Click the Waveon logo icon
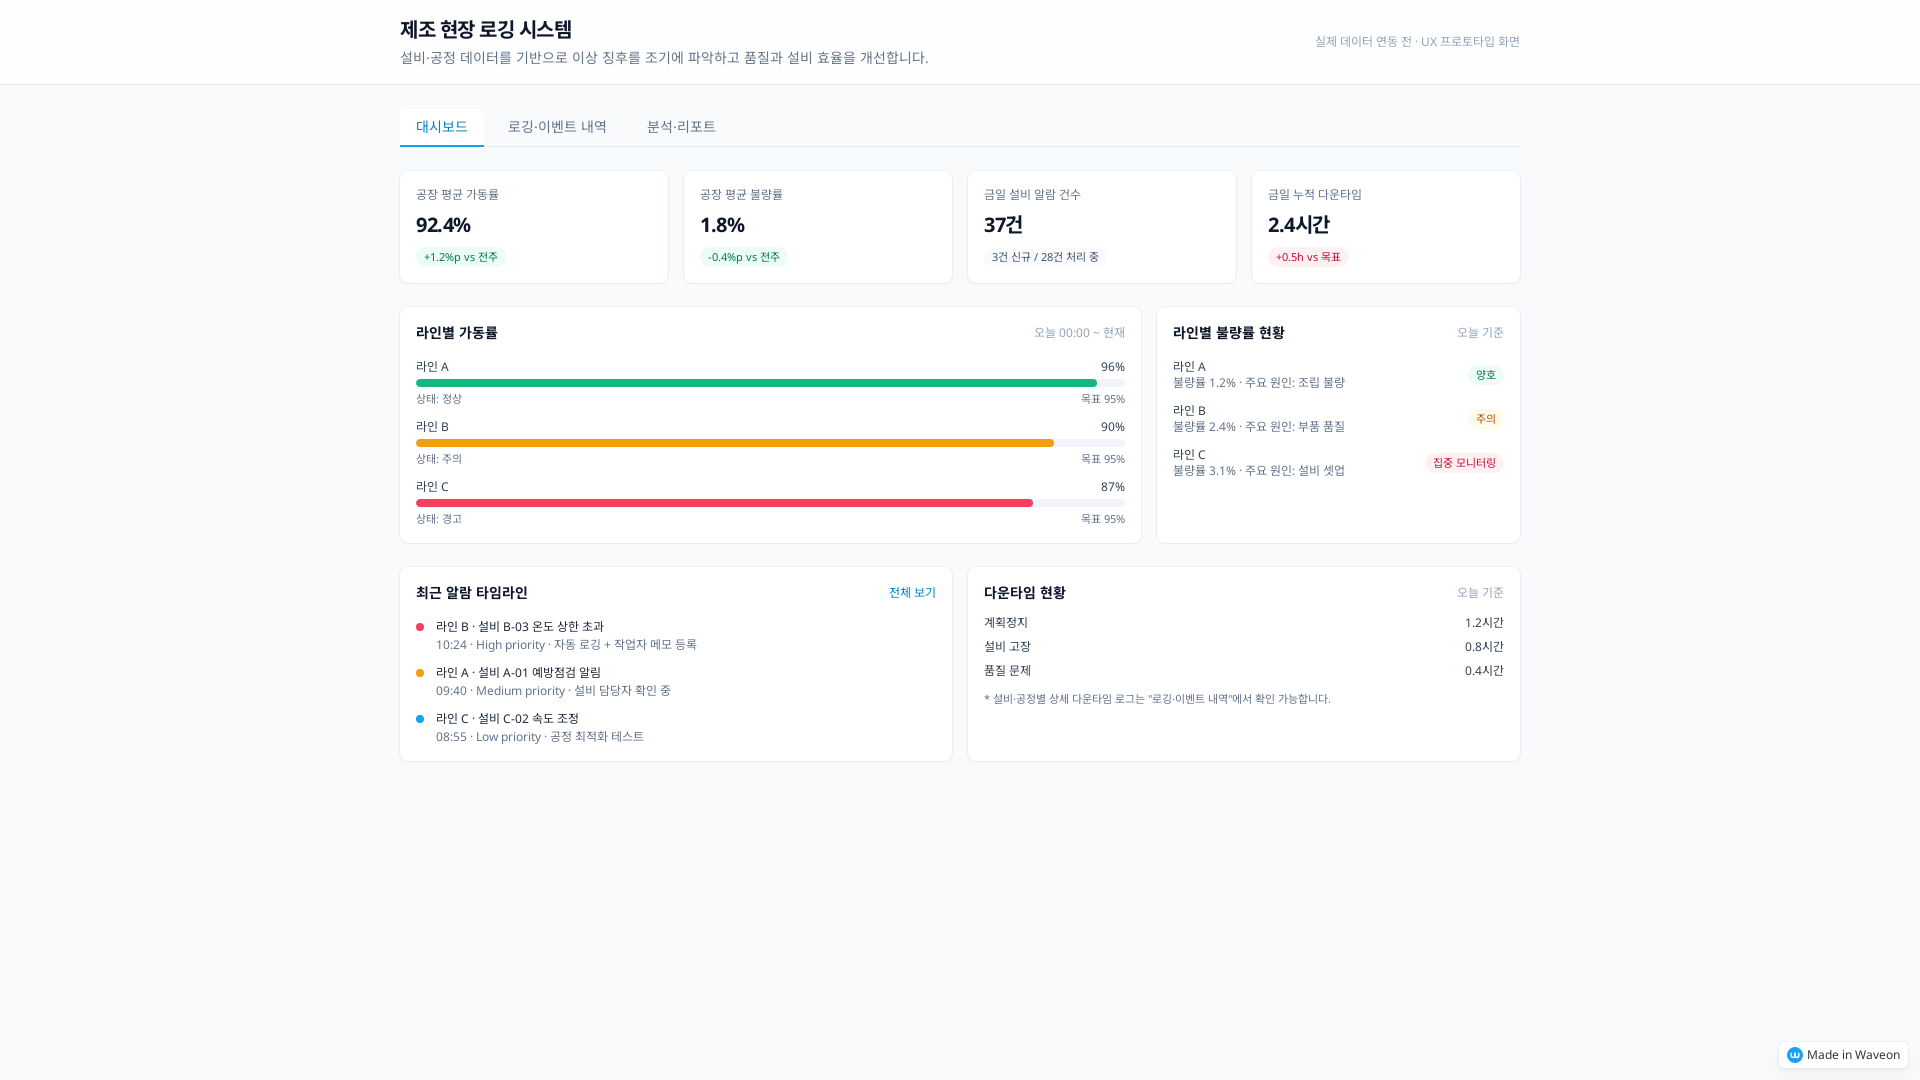The image size is (1920, 1080). pyautogui.click(x=1795, y=1055)
